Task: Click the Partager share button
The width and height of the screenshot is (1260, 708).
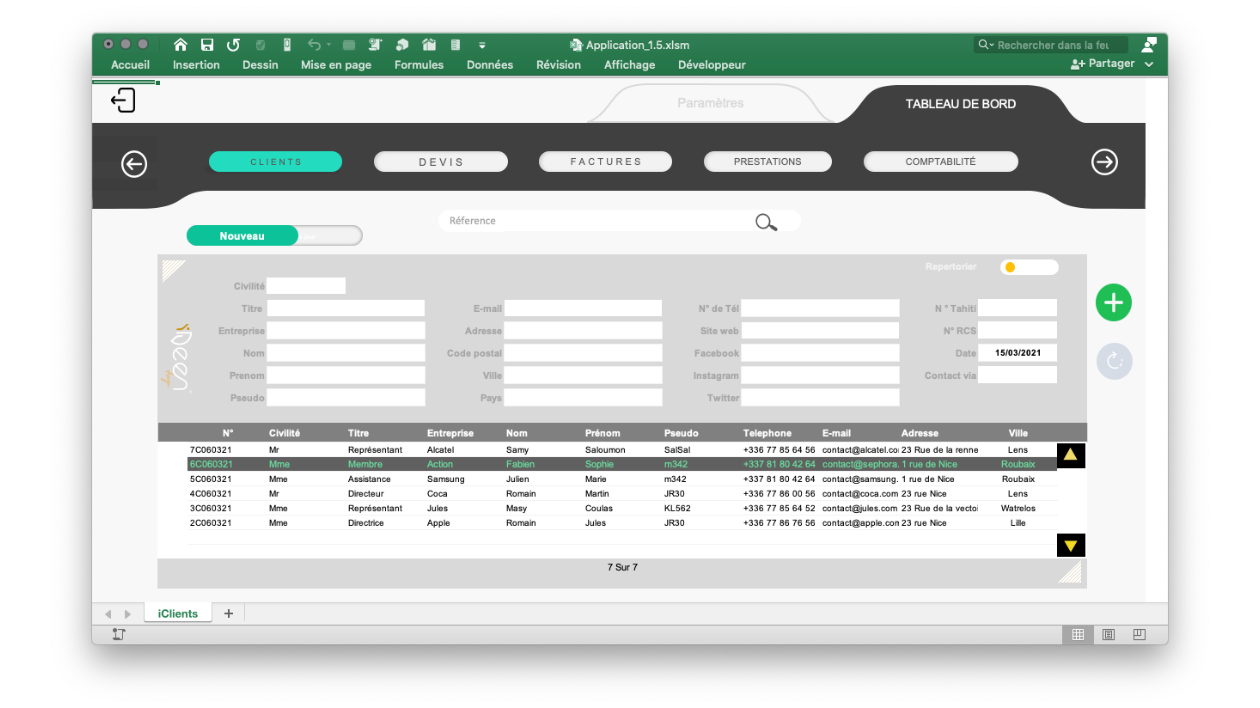Action: click(x=1102, y=64)
